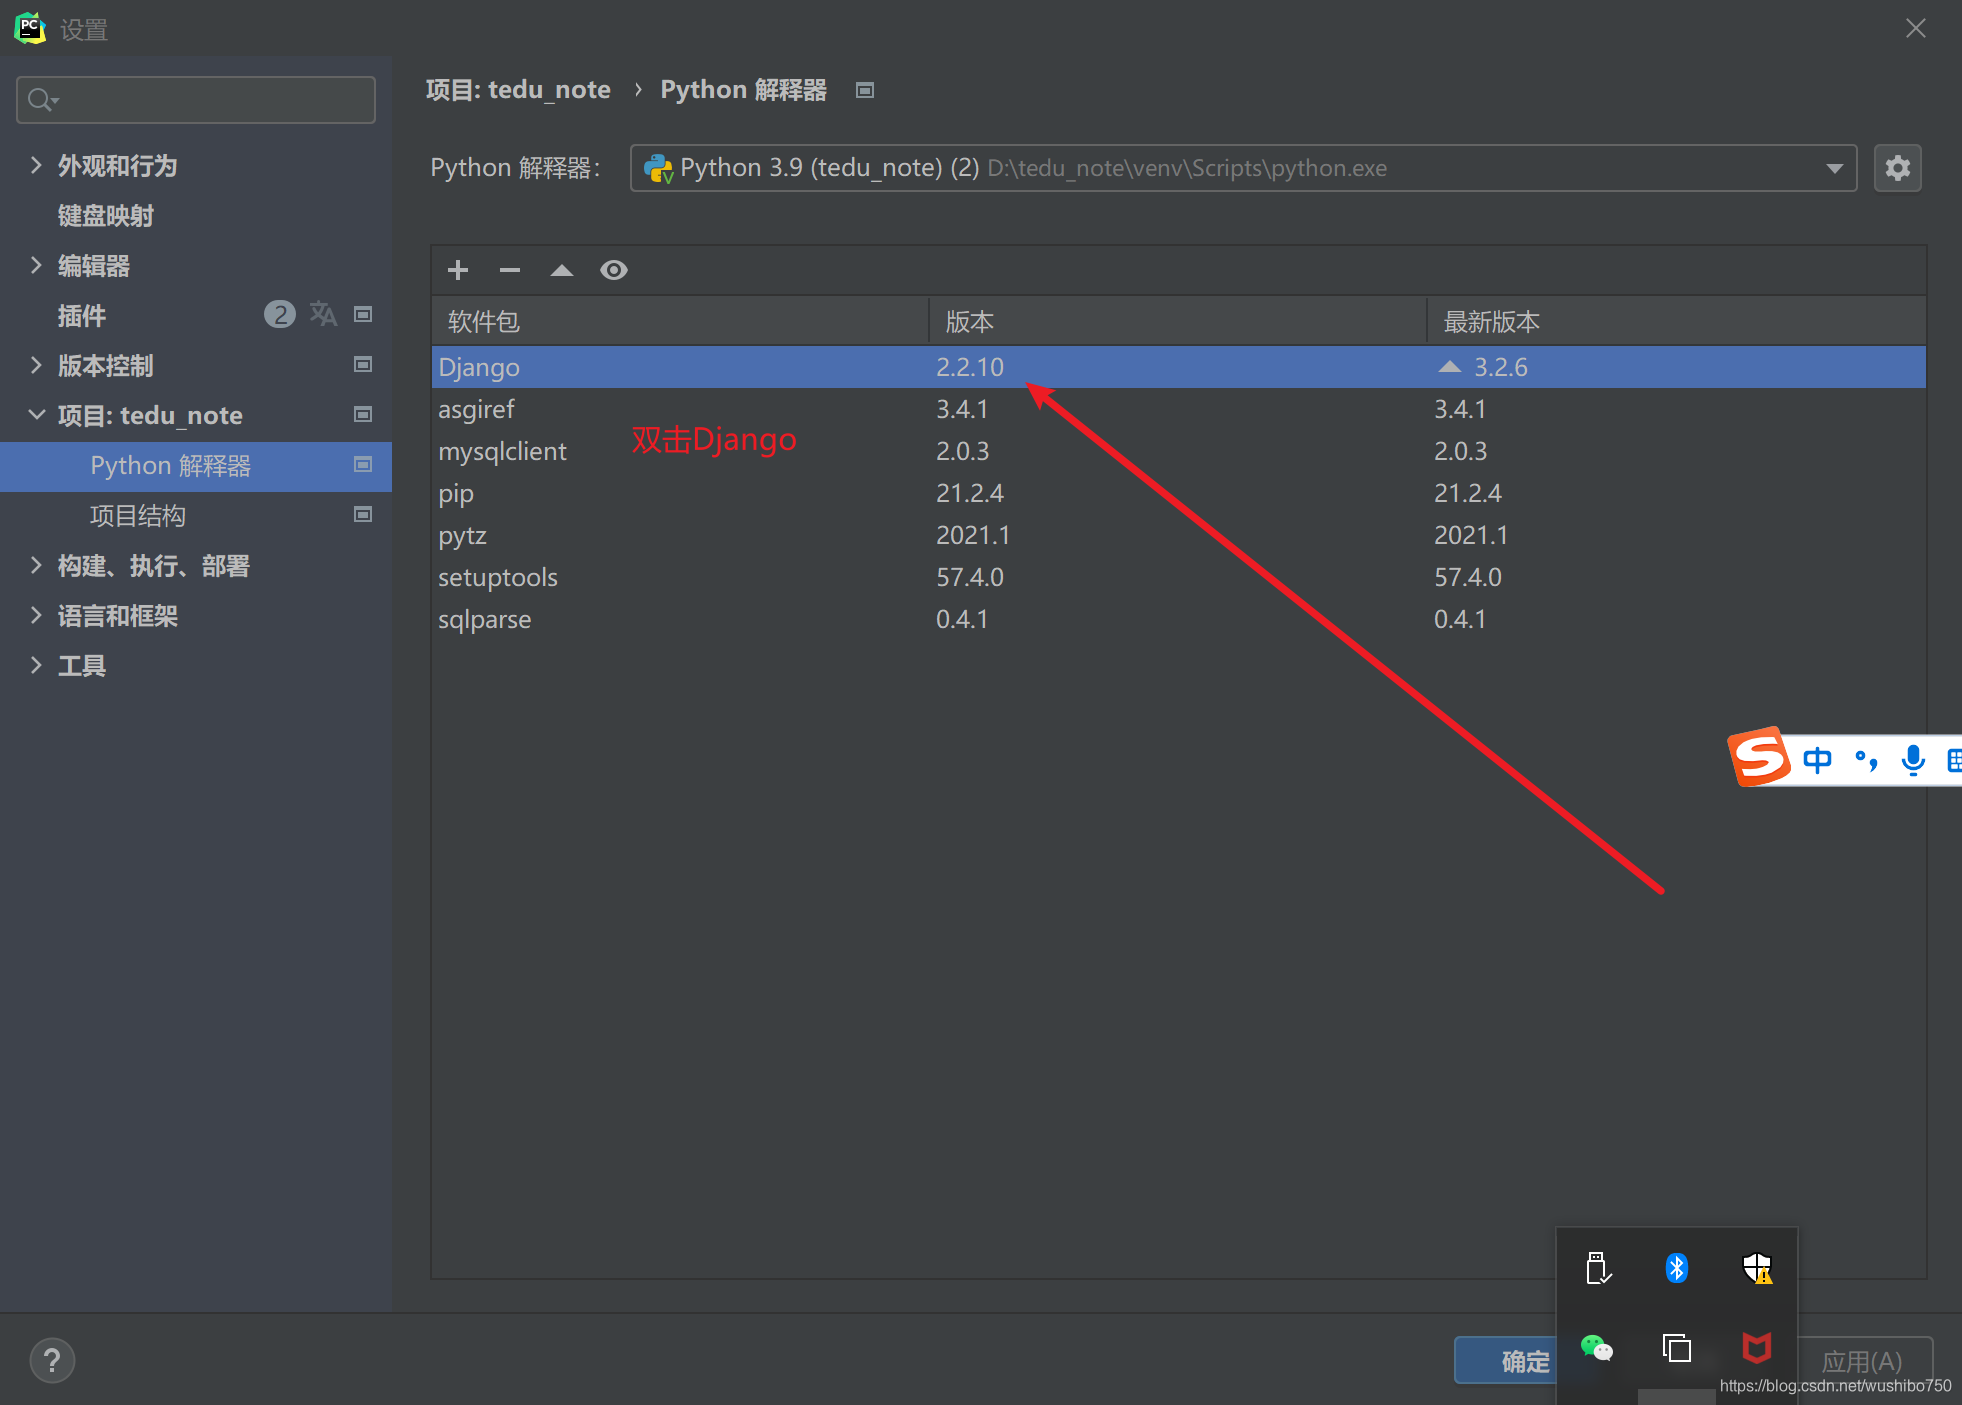Expand the 外观和行为 tree node
The height and width of the screenshot is (1405, 1962).
[x=36, y=165]
